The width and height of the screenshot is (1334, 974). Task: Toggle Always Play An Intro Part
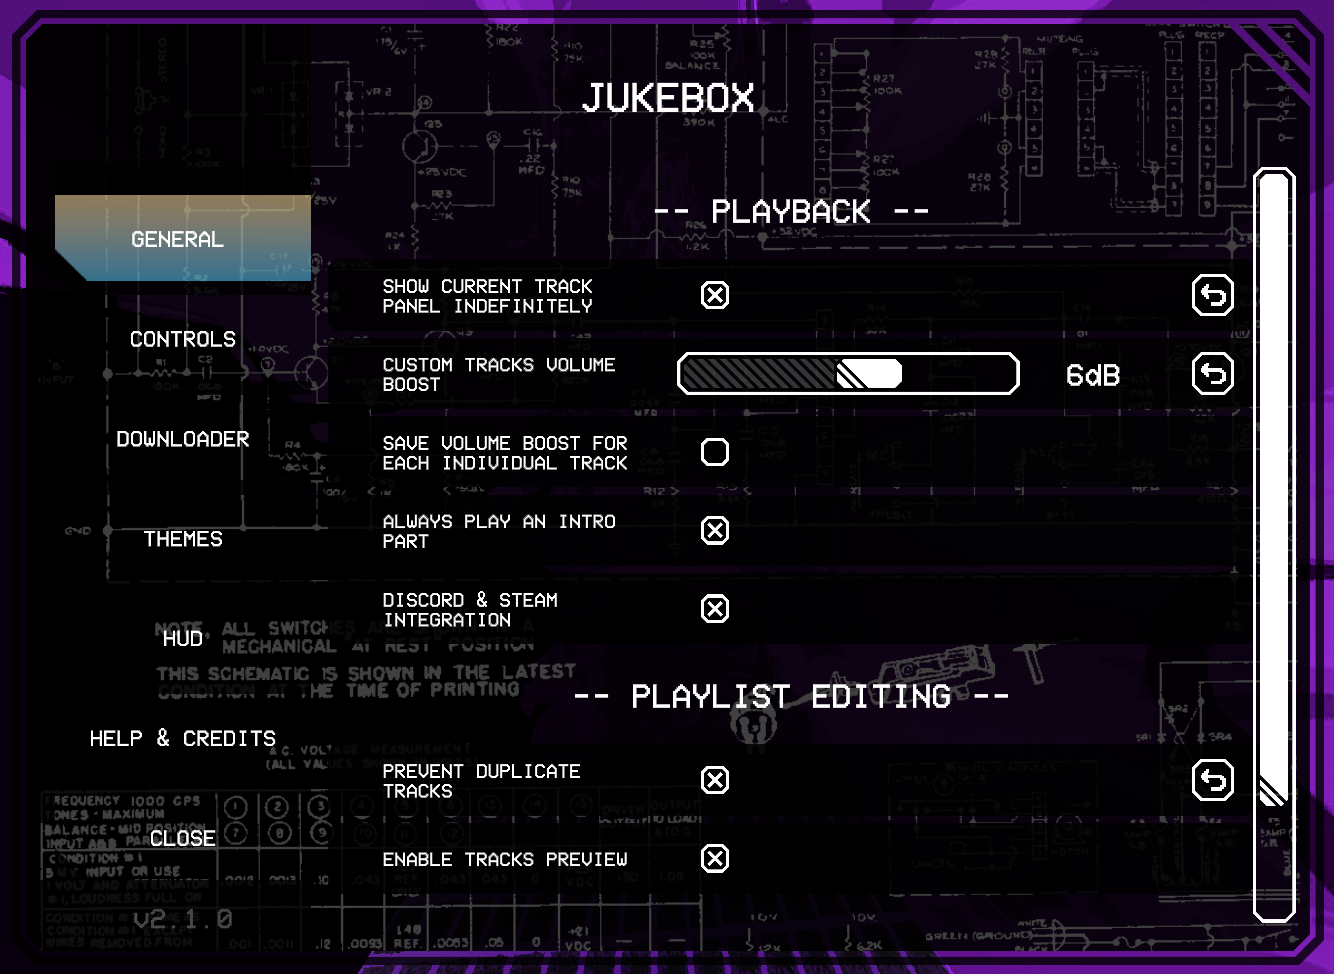(x=714, y=530)
